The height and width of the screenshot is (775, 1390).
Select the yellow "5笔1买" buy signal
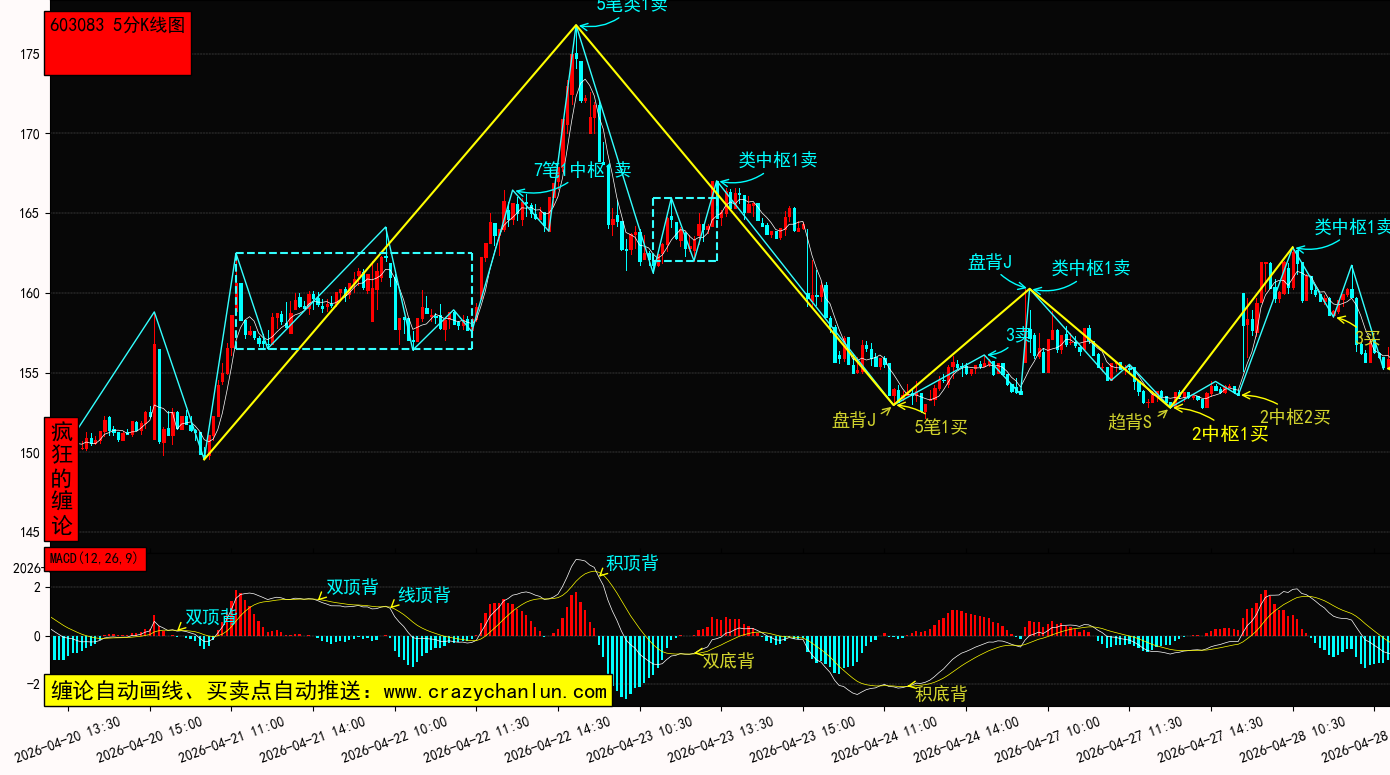coord(941,427)
